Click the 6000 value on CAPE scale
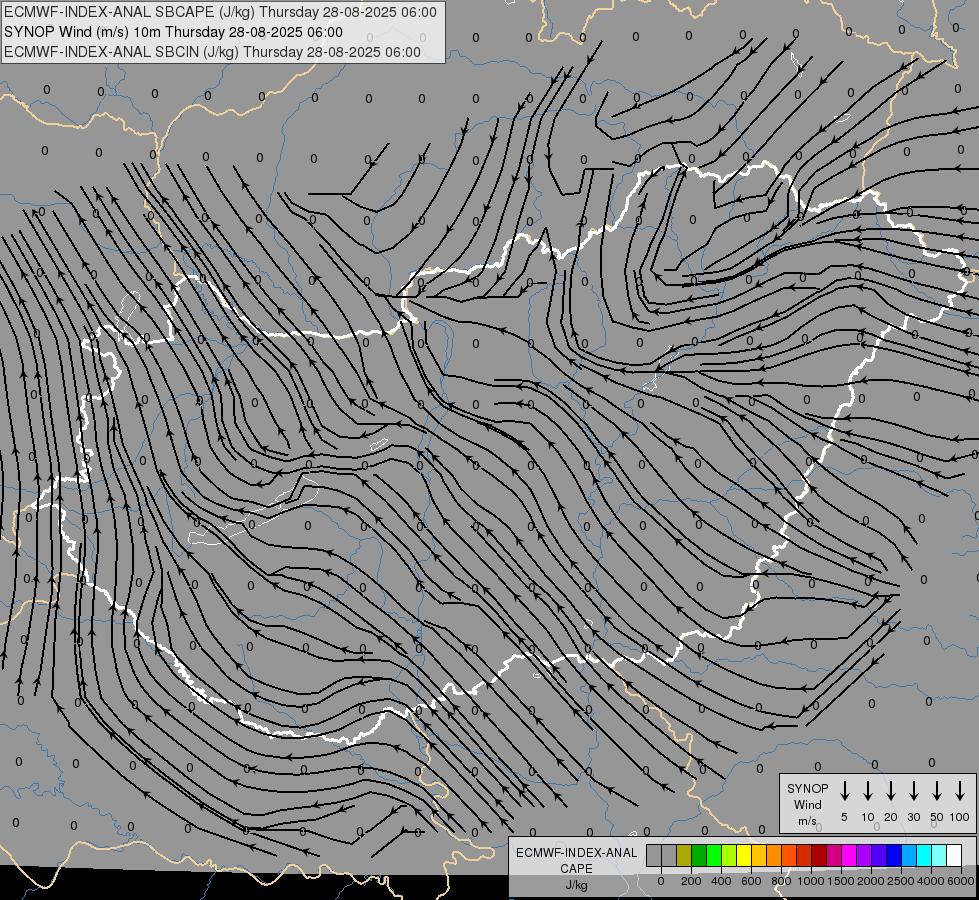 [961, 881]
